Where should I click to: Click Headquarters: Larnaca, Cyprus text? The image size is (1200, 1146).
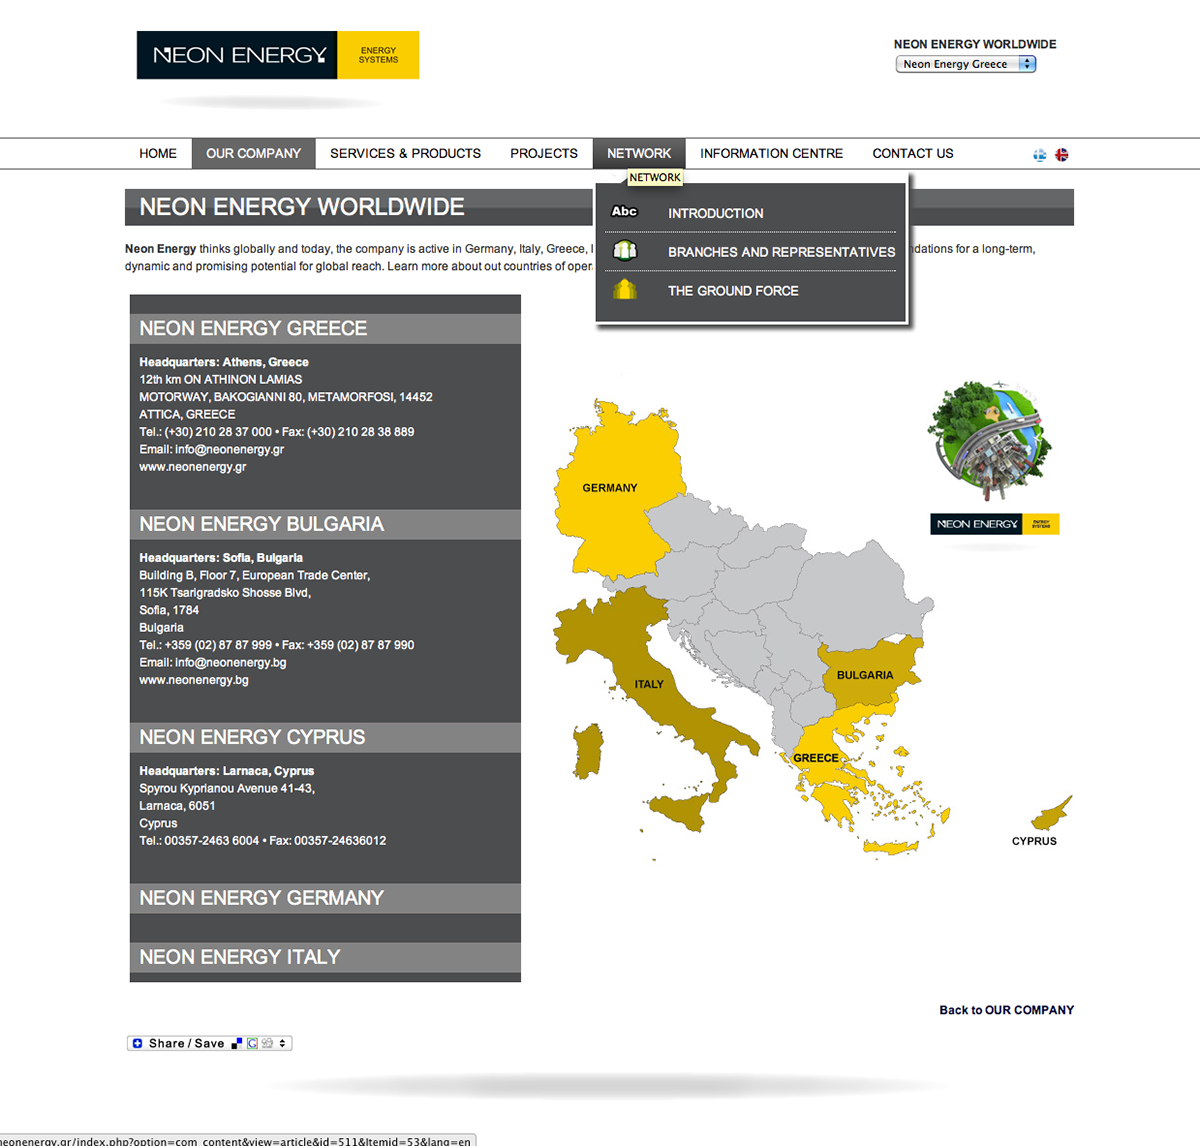tap(227, 771)
